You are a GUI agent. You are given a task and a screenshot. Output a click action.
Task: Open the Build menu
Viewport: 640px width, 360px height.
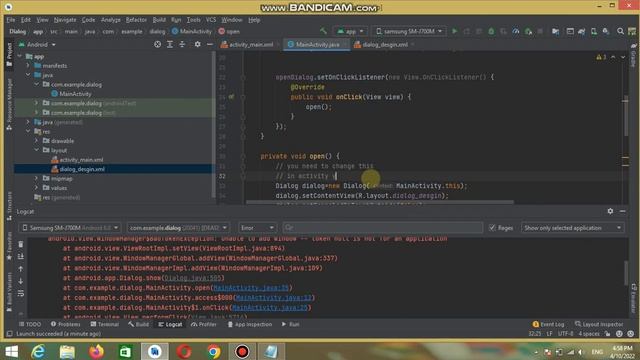(x=159, y=20)
